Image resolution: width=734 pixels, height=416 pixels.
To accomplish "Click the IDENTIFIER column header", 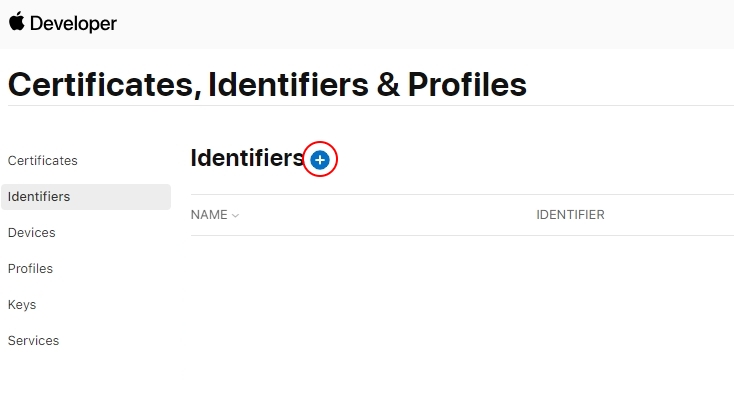I will pos(570,215).
